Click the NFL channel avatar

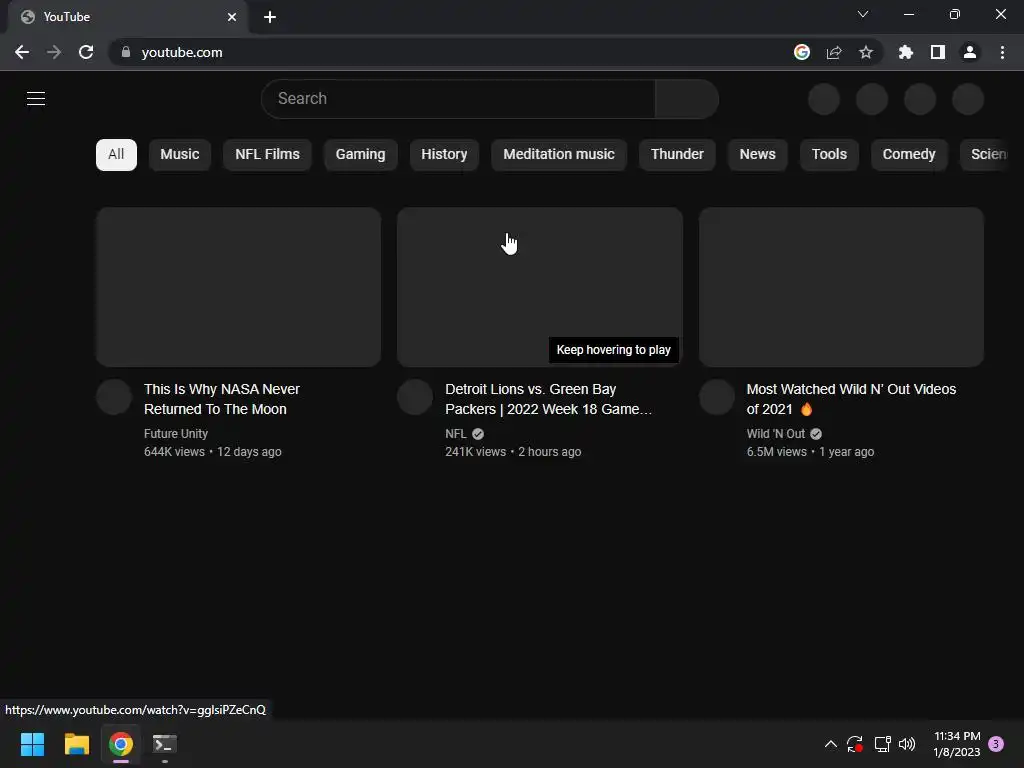click(x=415, y=397)
